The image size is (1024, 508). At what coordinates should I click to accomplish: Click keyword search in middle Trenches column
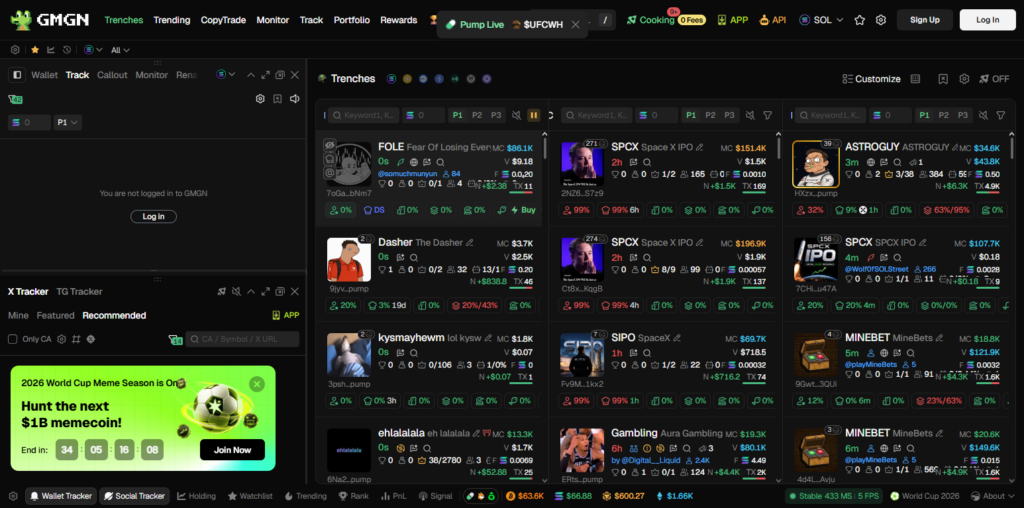point(596,115)
